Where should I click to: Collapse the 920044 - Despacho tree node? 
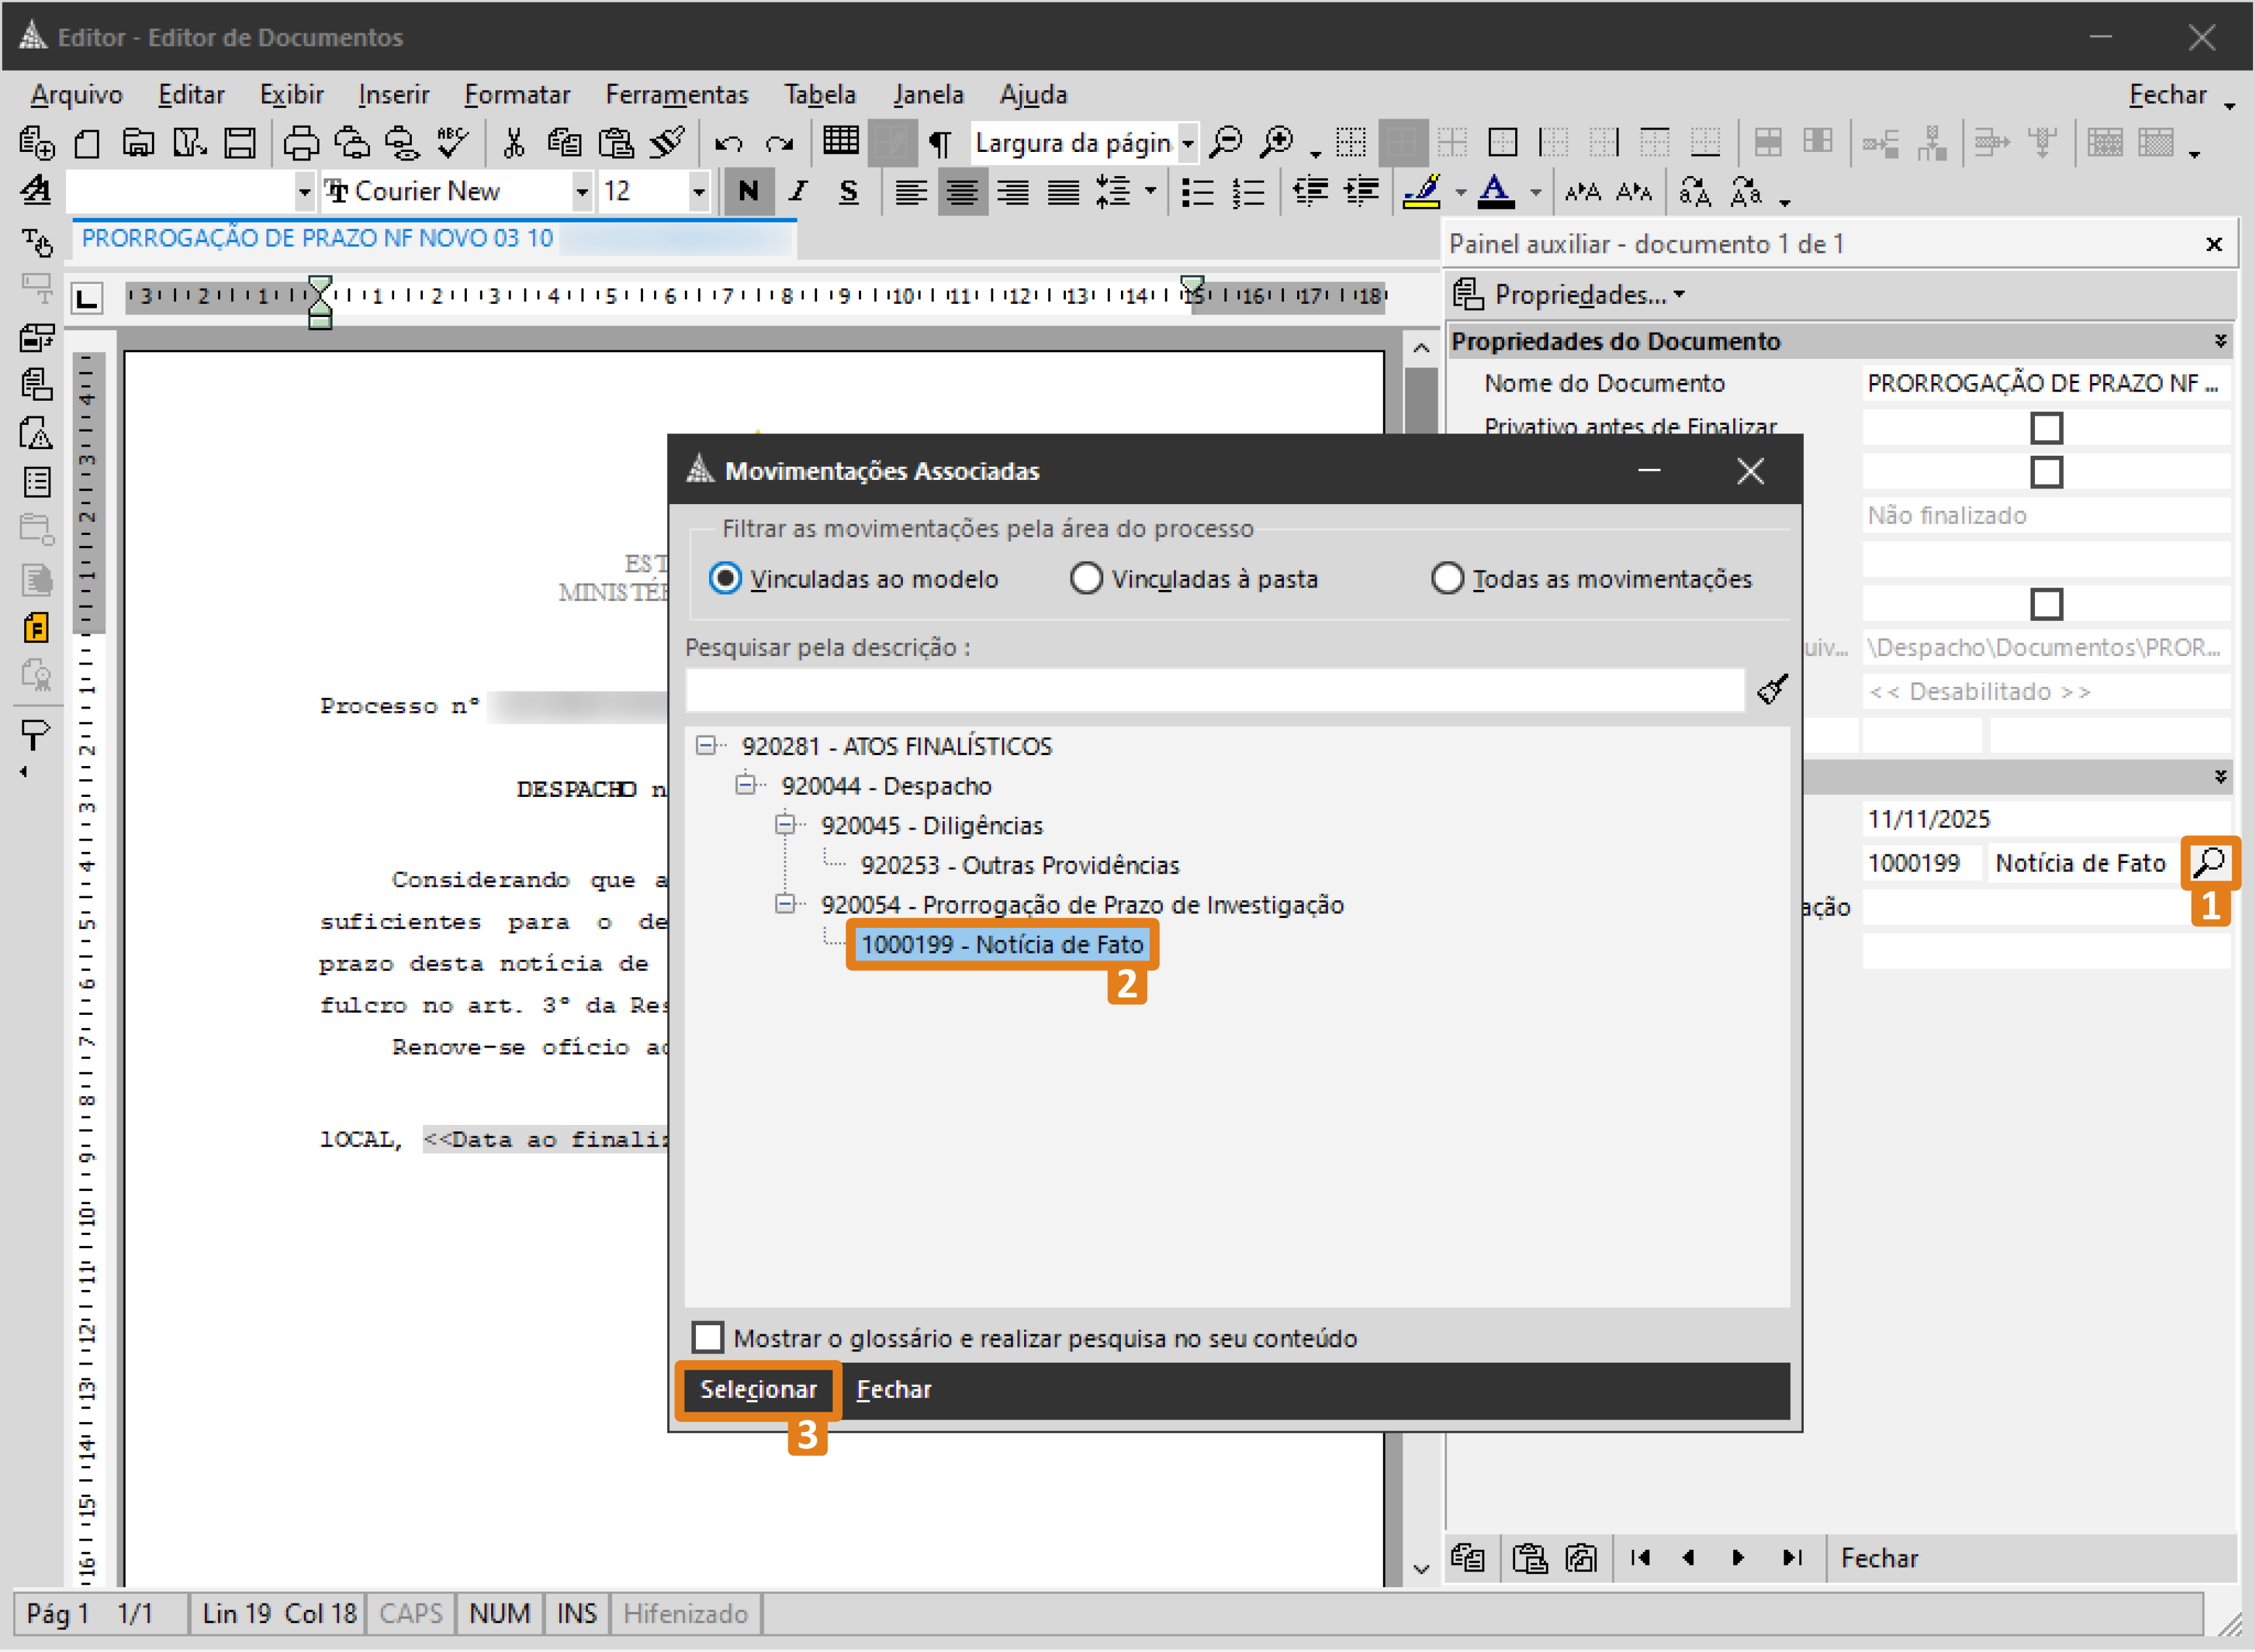tap(745, 785)
